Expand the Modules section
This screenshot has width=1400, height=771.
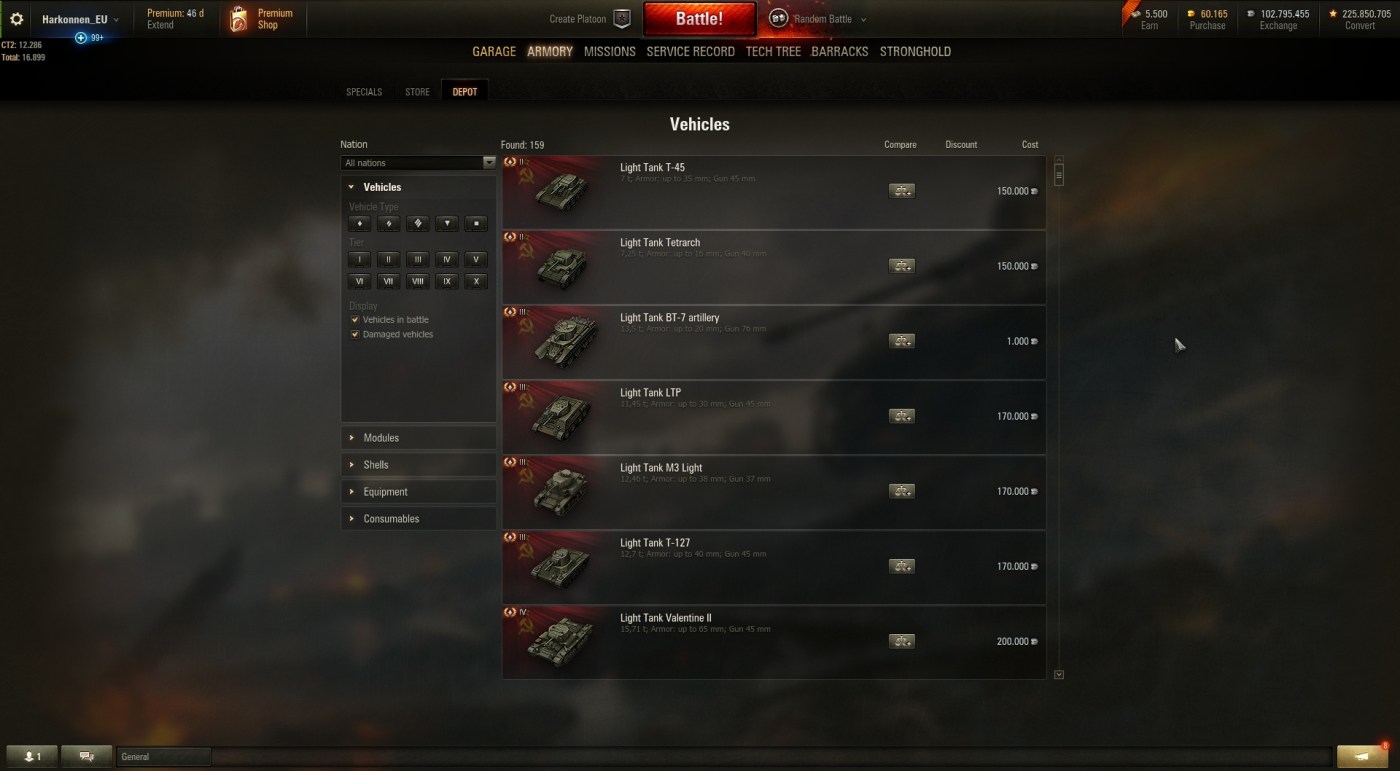pos(418,438)
